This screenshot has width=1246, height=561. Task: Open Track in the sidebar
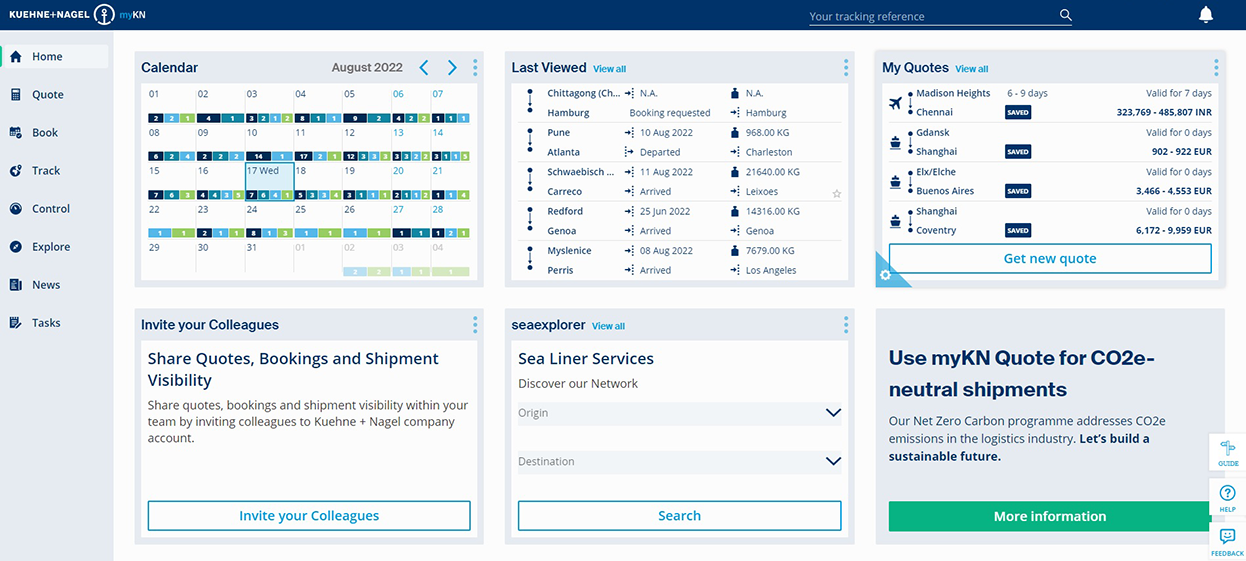[x=46, y=171]
